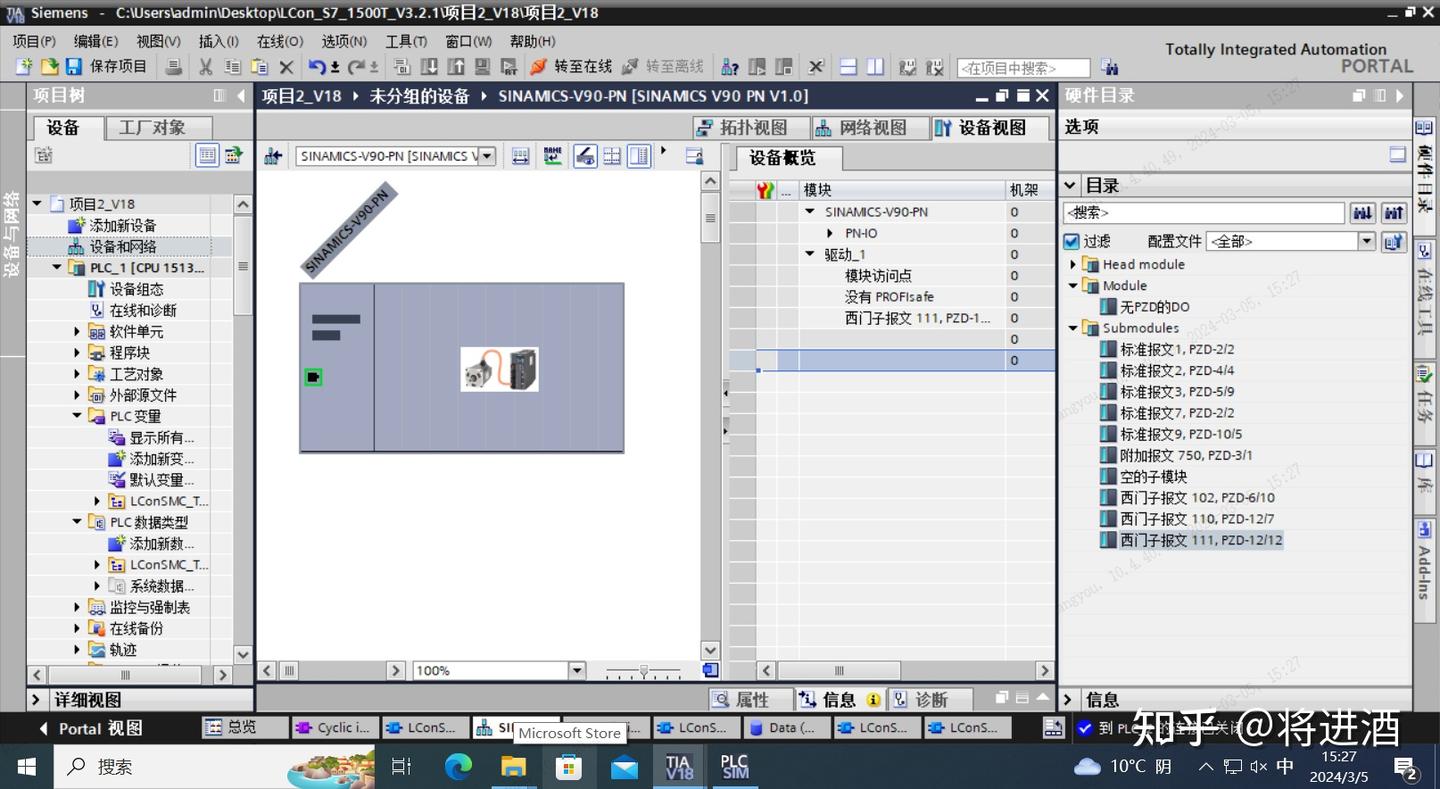Image resolution: width=1440 pixels, height=789 pixels.
Task: Click the servo drive image in device view
Action: coord(500,369)
